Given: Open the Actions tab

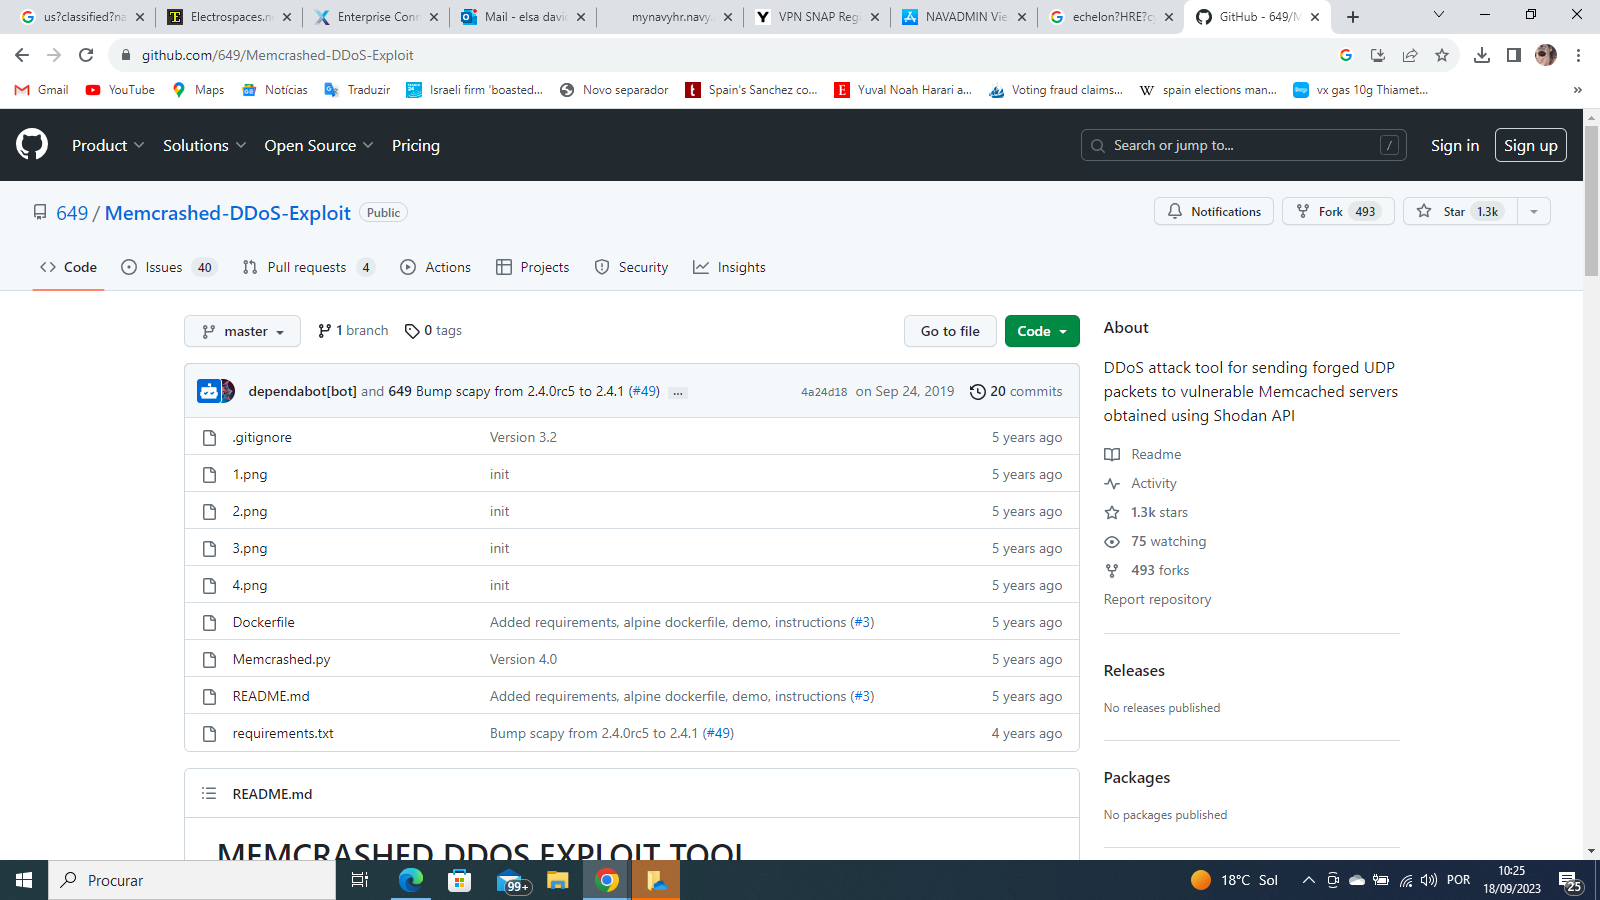Looking at the screenshot, I should pos(436,267).
